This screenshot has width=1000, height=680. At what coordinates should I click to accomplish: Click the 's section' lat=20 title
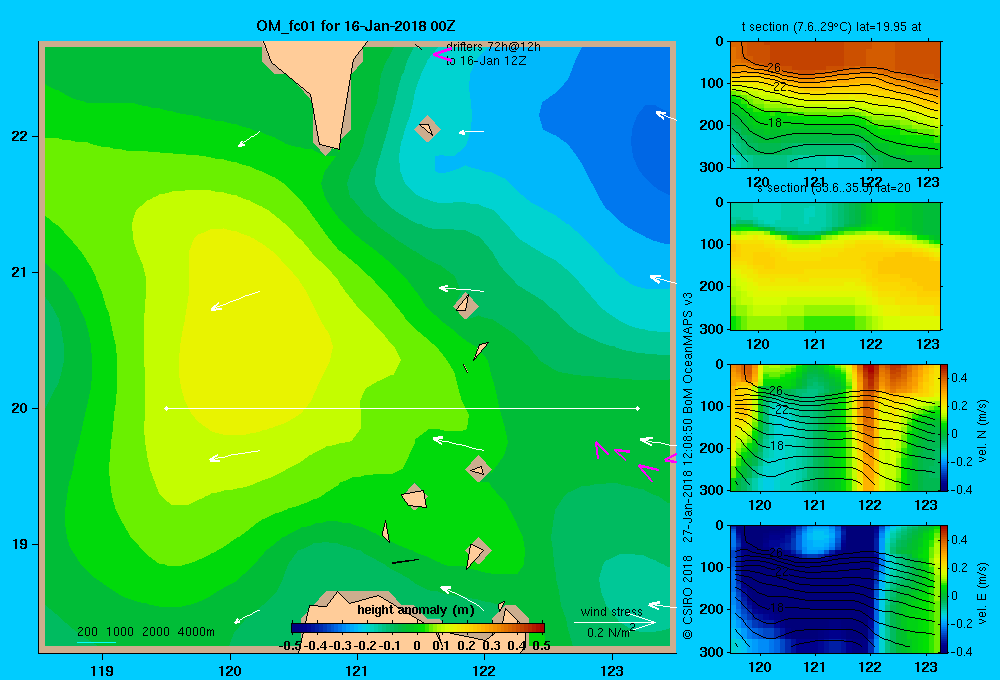pos(834,188)
